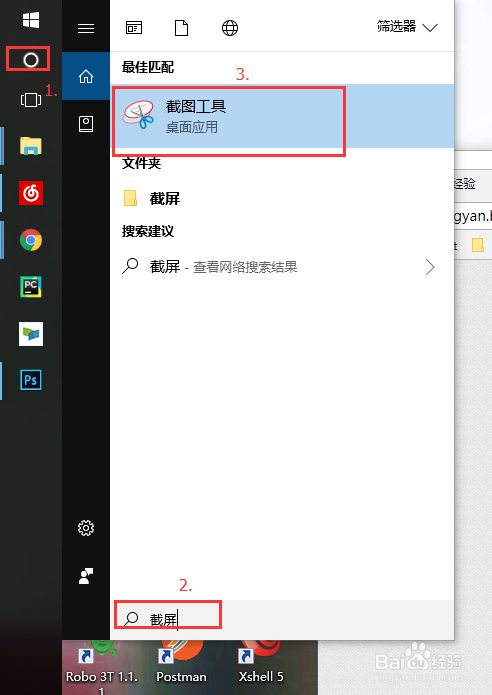Open the green-blue app below PyCharm

[31, 334]
